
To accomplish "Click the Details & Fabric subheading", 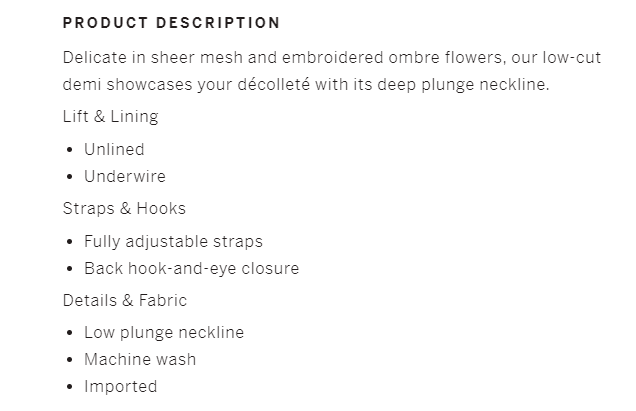I will click(x=124, y=300).
